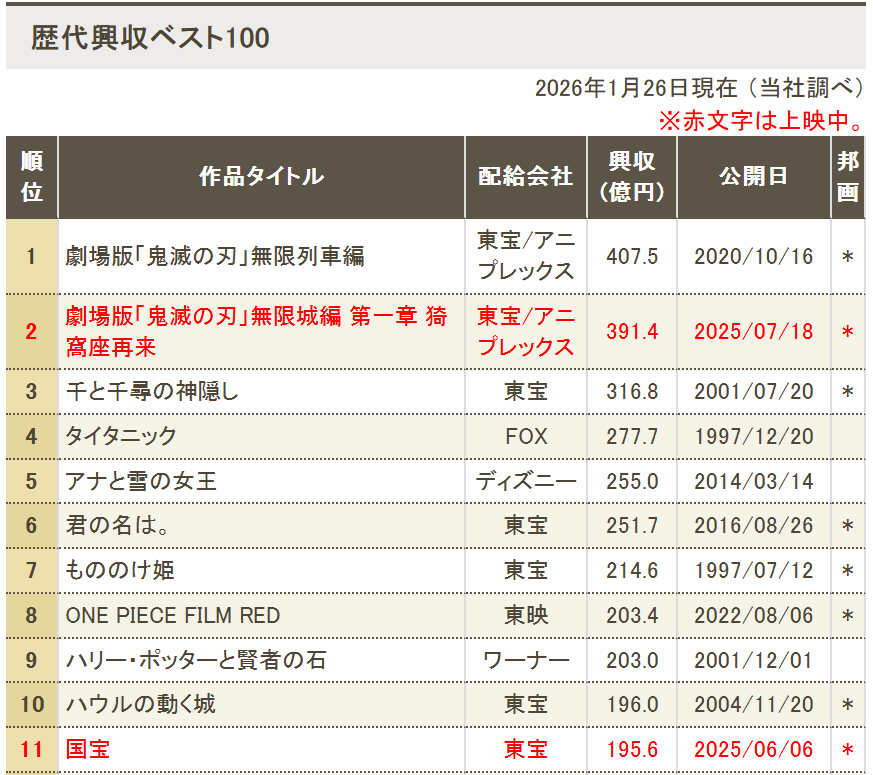Select title 劇場版「鬼滅の刃」無限列車編
Viewport: 873px width, 775px height.
click(x=215, y=256)
